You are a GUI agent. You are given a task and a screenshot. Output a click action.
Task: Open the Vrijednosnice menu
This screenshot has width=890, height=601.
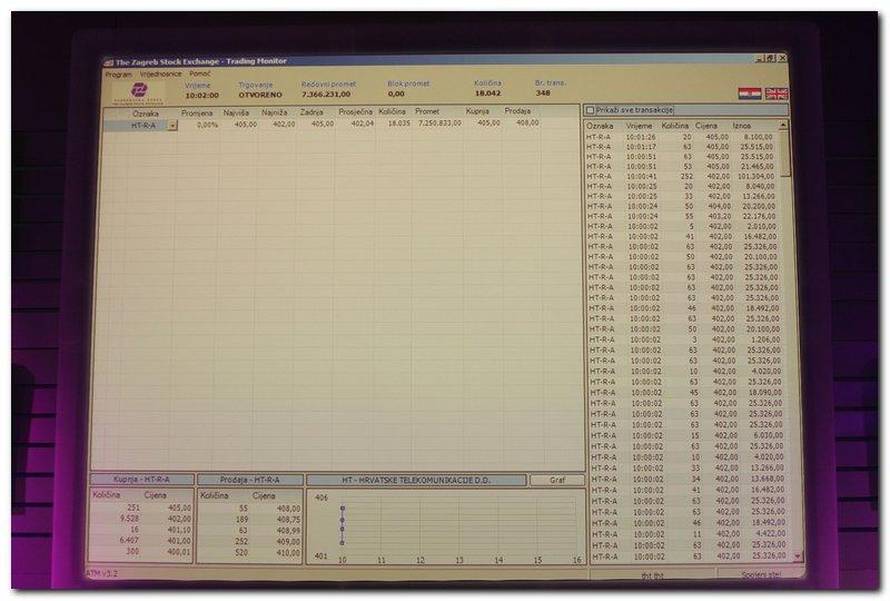(x=159, y=74)
